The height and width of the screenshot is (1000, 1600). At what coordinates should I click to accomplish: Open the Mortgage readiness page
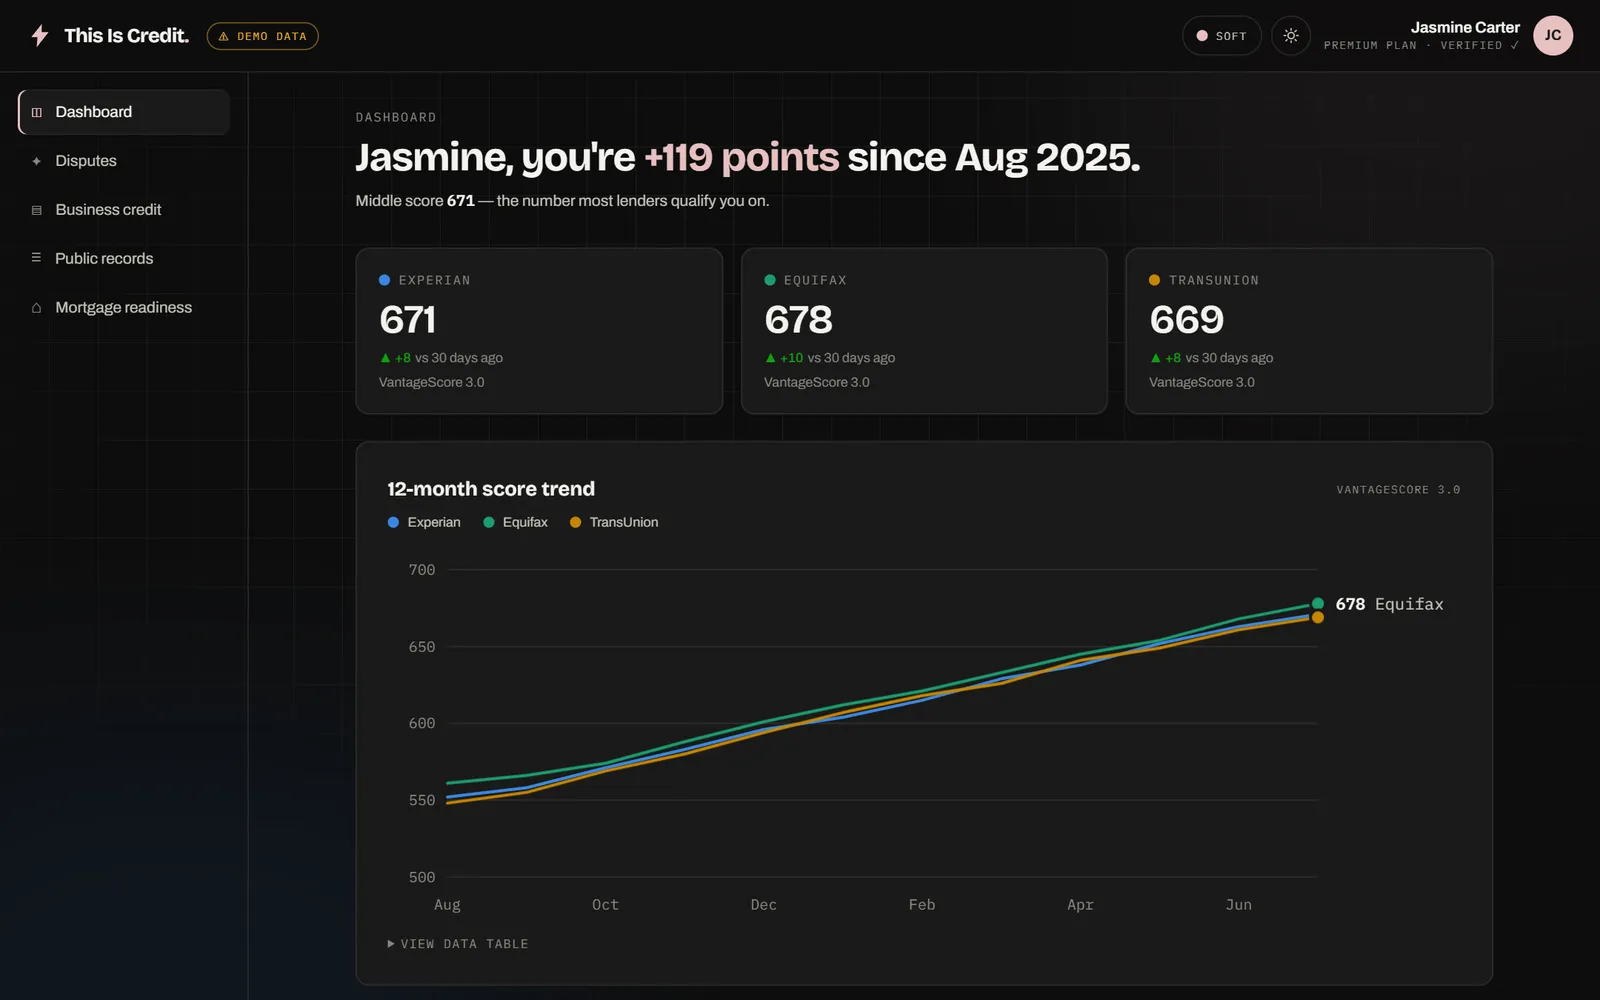[x=124, y=308]
